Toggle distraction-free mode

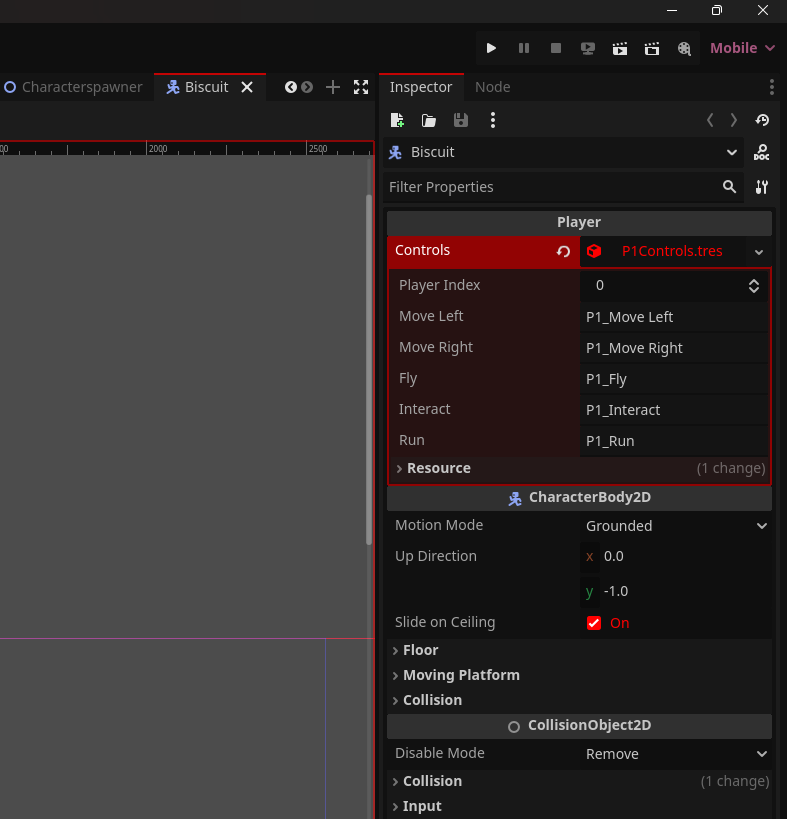pos(361,87)
